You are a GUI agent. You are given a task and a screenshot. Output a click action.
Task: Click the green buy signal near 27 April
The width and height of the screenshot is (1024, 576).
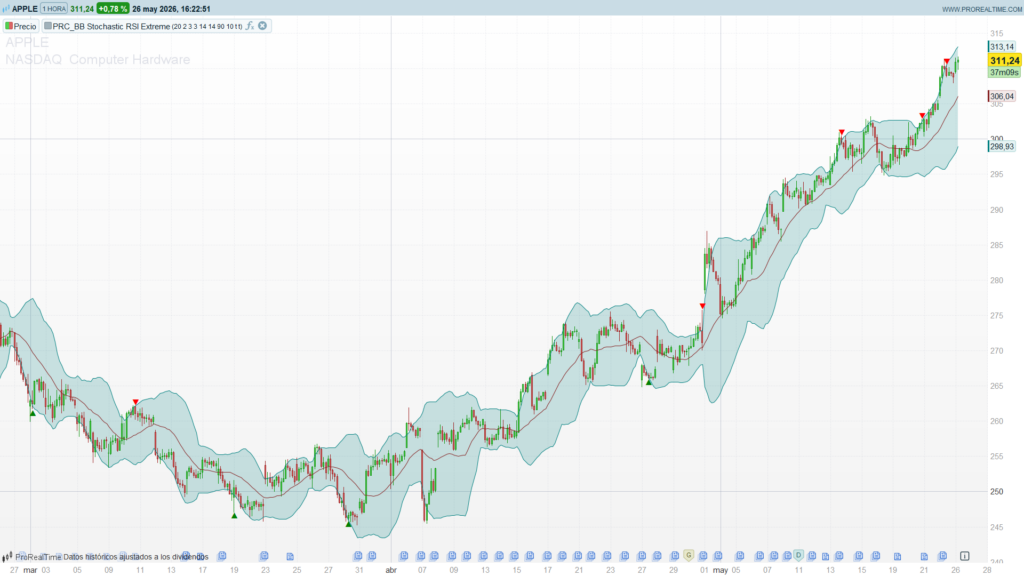(x=648, y=383)
